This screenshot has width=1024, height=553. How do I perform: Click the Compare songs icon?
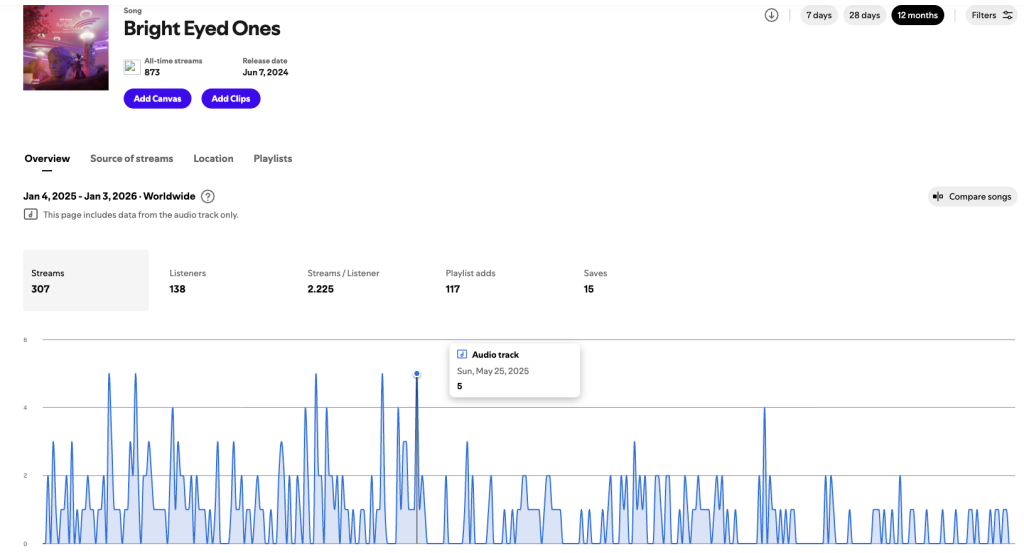click(938, 197)
